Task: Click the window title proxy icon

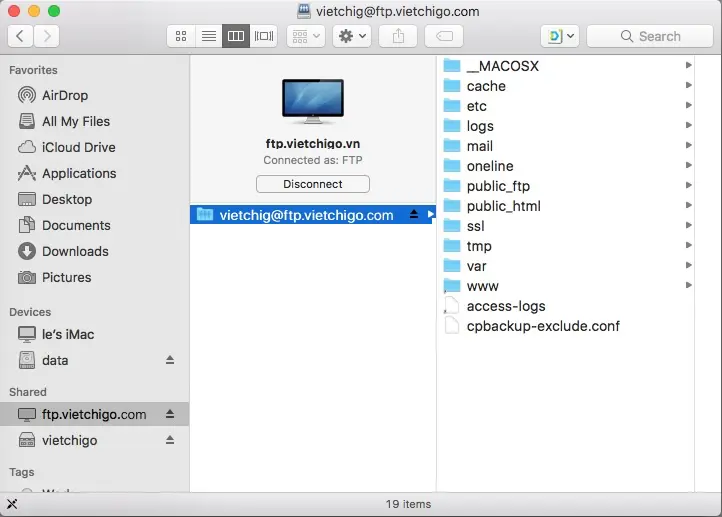Action: pos(304,11)
